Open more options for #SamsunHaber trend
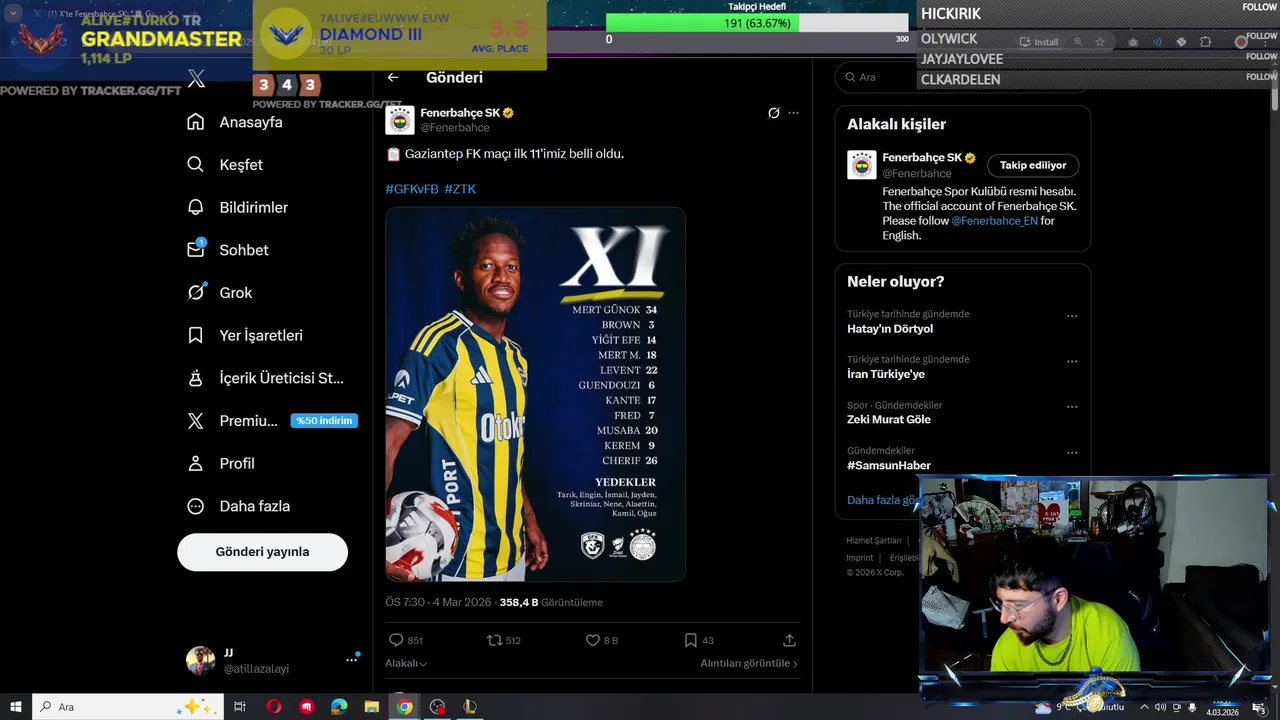This screenshot has height=720, width=1280. [1072, 453]
